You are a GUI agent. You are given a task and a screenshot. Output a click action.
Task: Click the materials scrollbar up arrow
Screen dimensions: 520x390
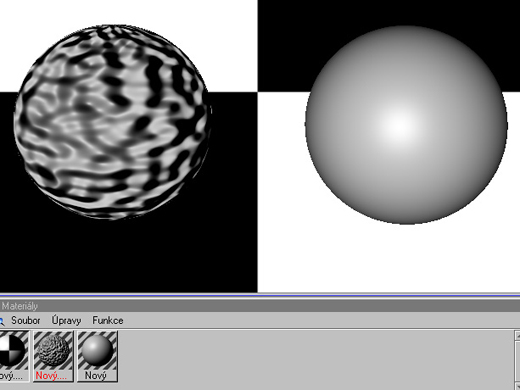517,336
